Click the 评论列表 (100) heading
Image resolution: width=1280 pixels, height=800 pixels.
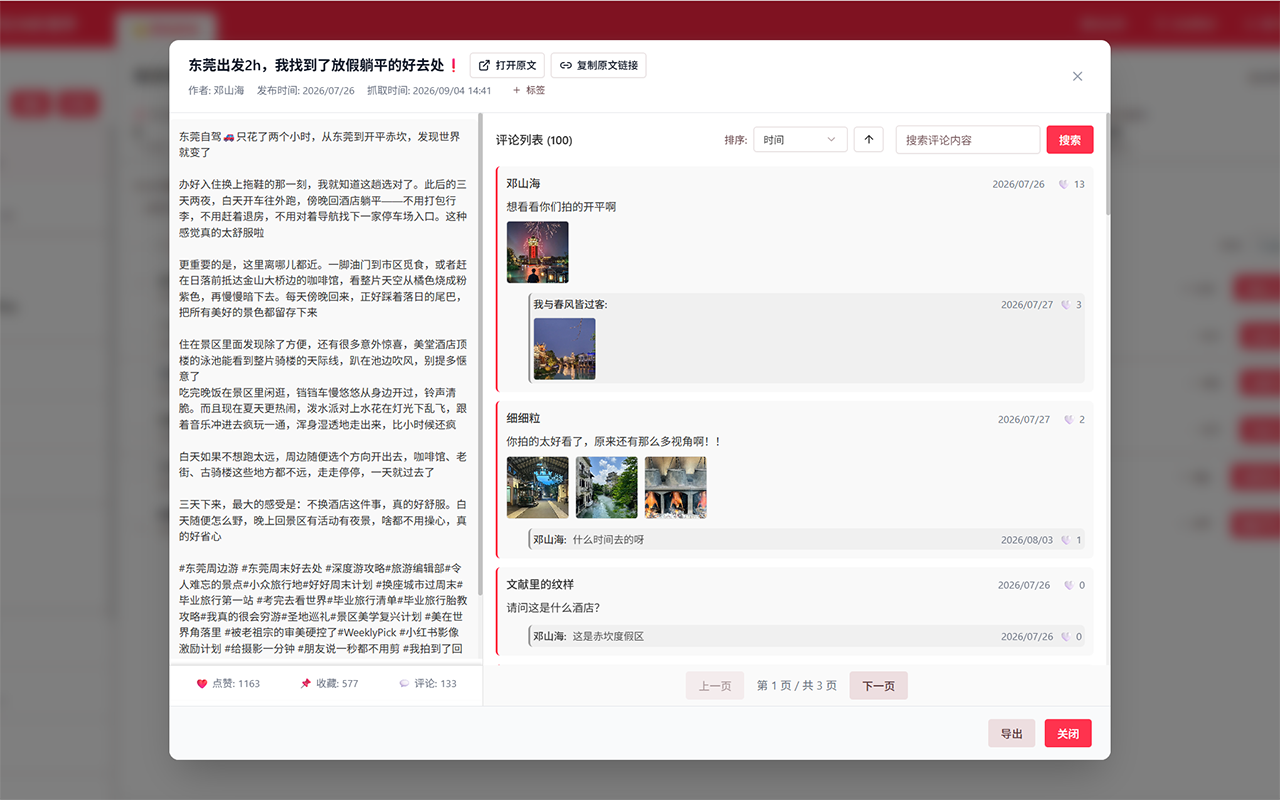pos(534,140)
